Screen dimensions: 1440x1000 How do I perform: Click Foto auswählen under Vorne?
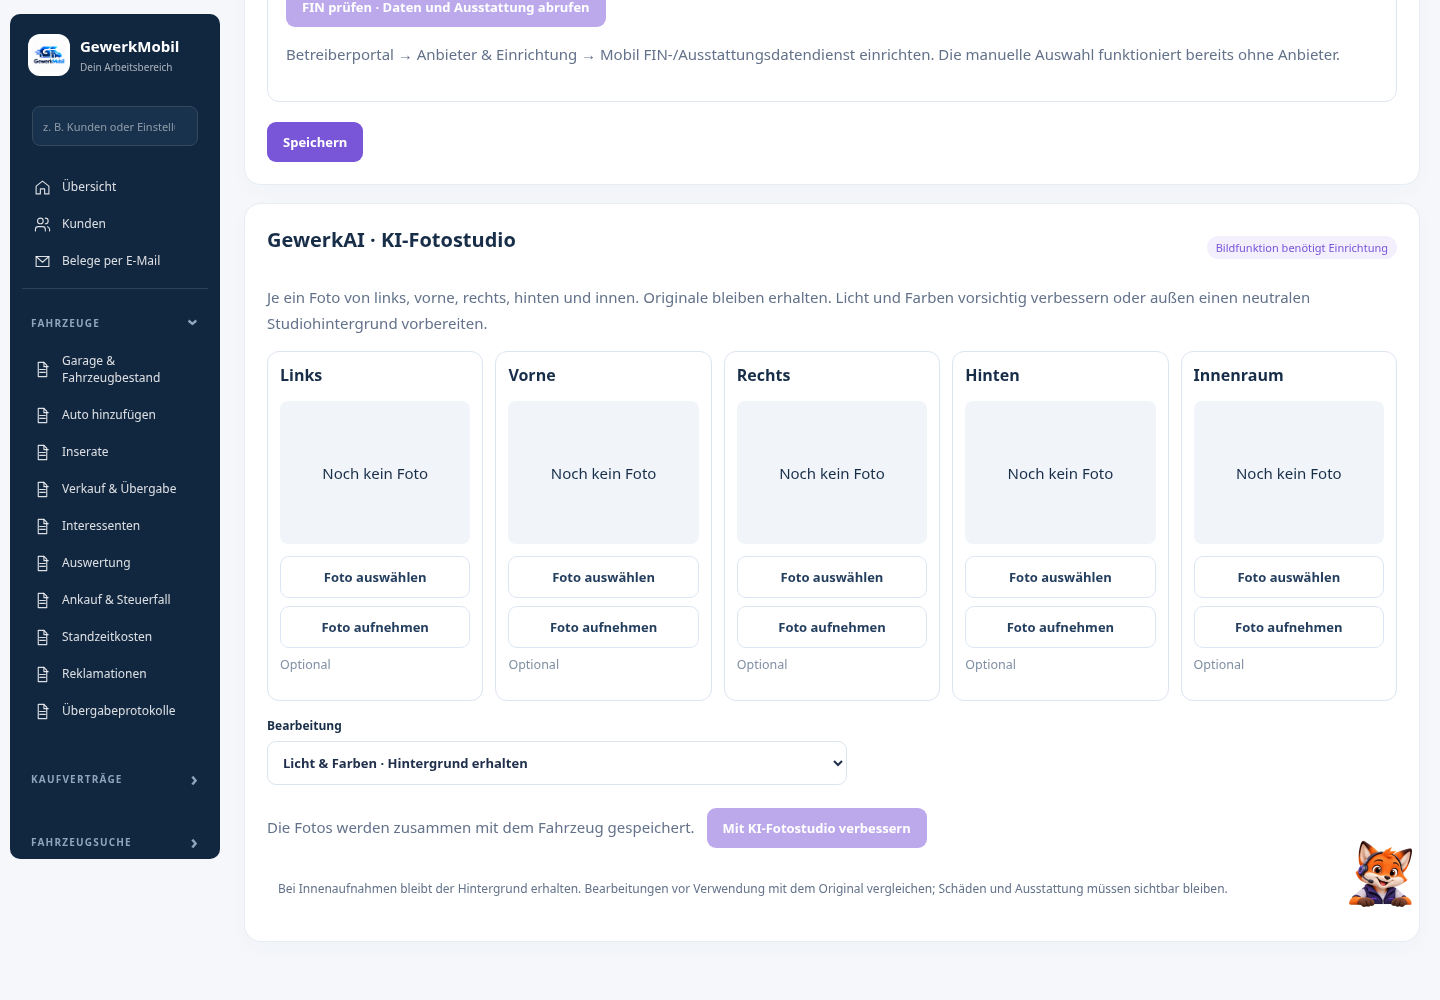click(603, 577)
